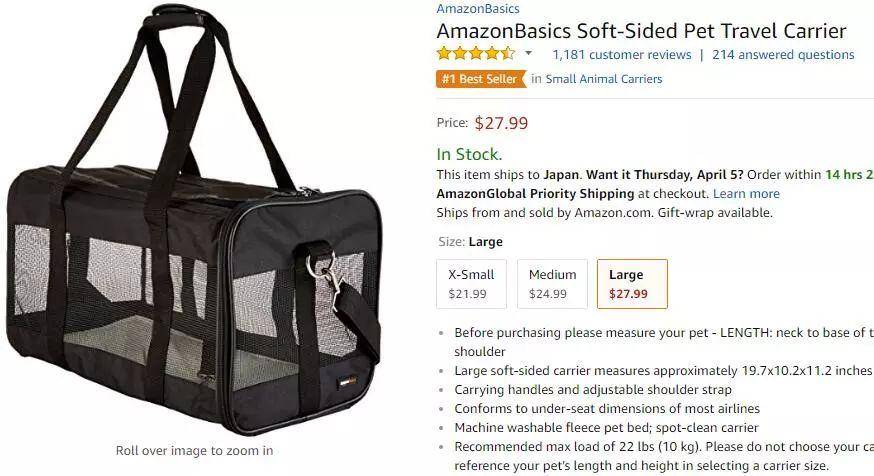Select the Large size option
This screenshot has width=874, height=476.
pos(632,284)
